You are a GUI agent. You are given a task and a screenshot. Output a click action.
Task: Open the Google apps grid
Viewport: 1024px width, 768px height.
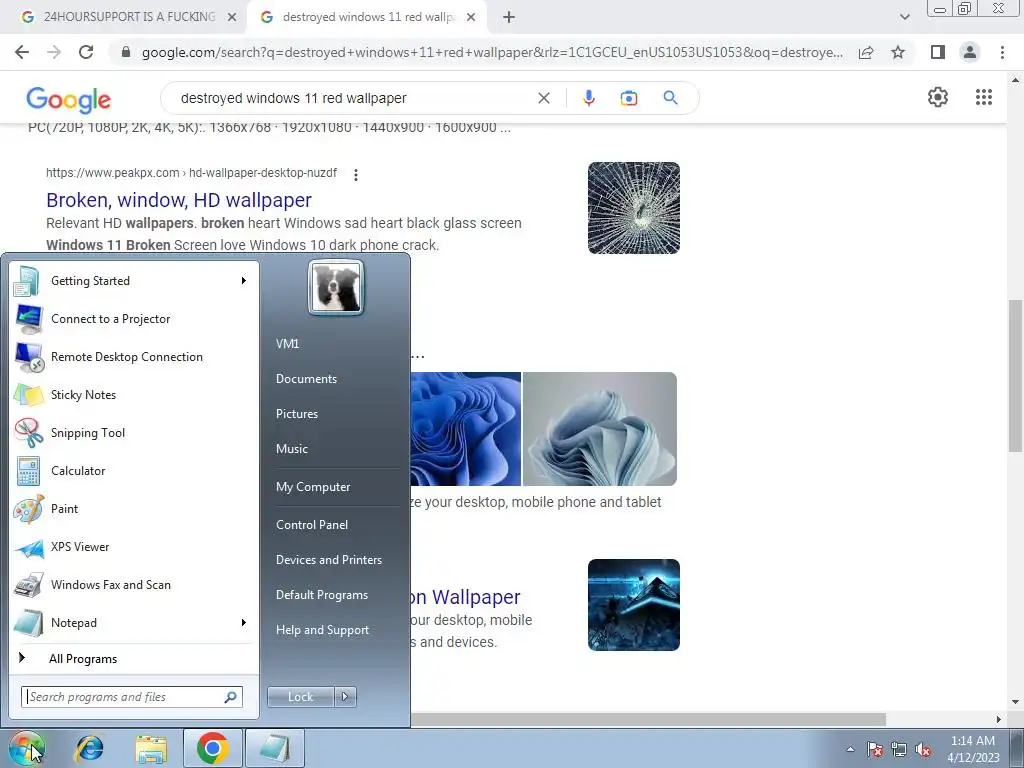(984, 97)
